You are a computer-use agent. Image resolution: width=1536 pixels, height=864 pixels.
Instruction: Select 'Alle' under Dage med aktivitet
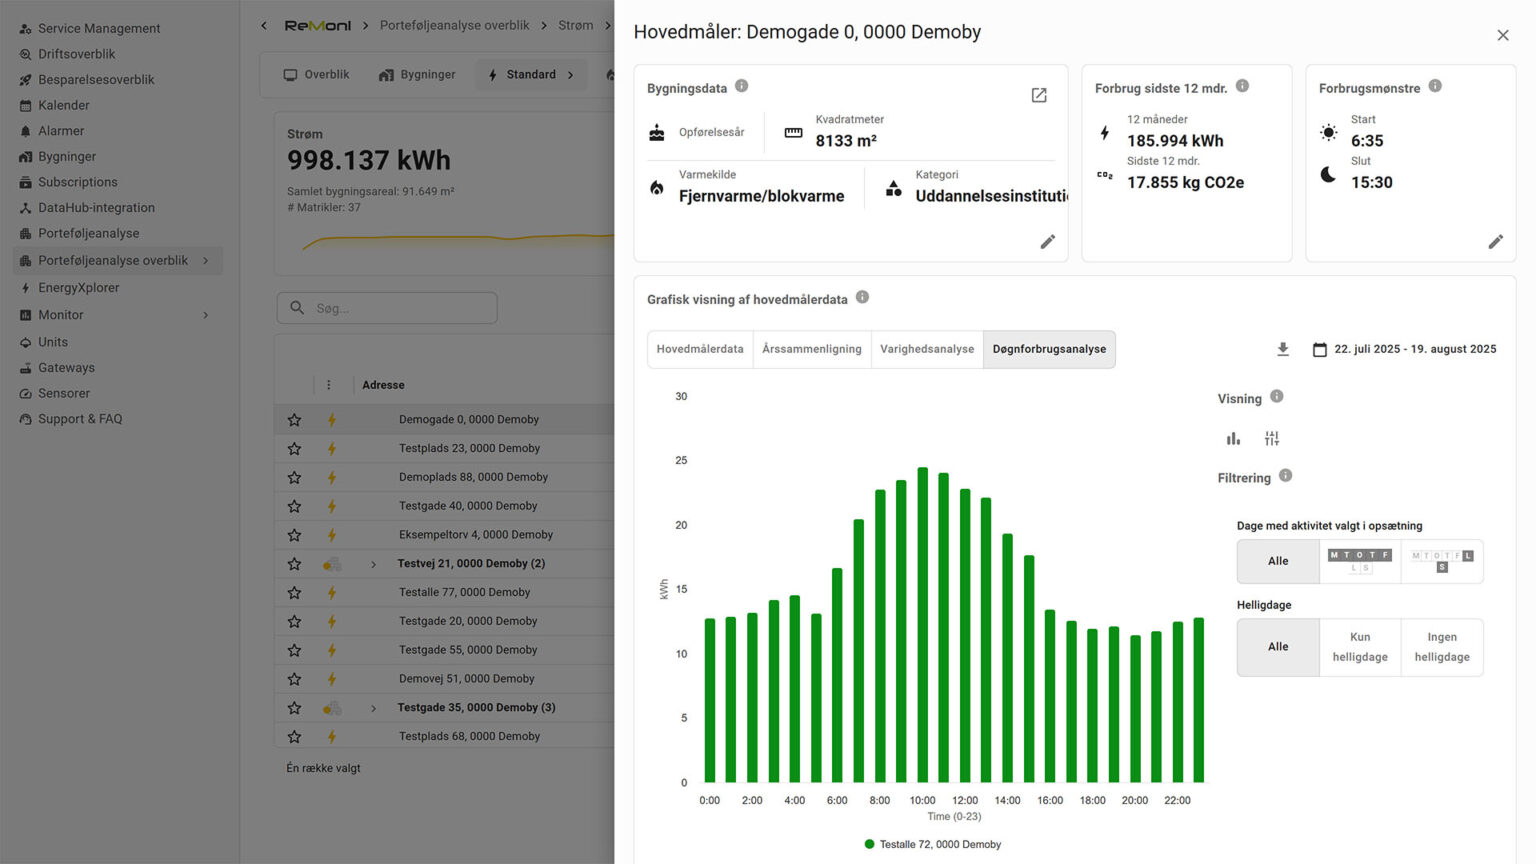[1278, 561]
